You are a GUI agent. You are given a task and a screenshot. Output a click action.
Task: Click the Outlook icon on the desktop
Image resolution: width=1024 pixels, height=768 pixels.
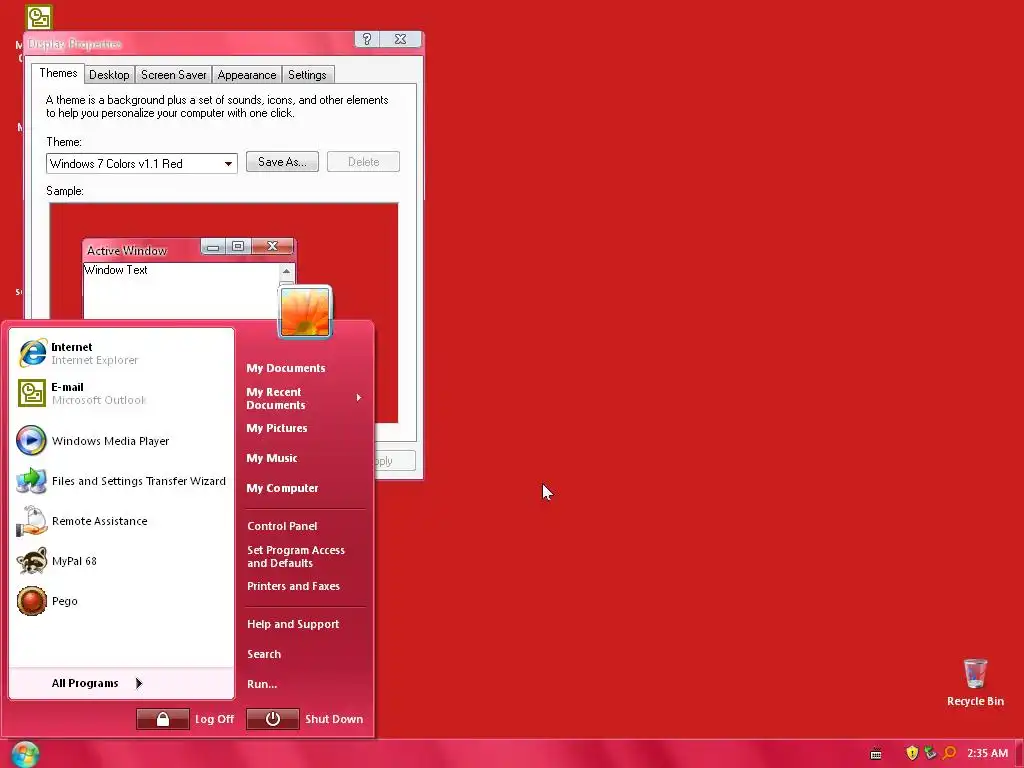[39, 18]
